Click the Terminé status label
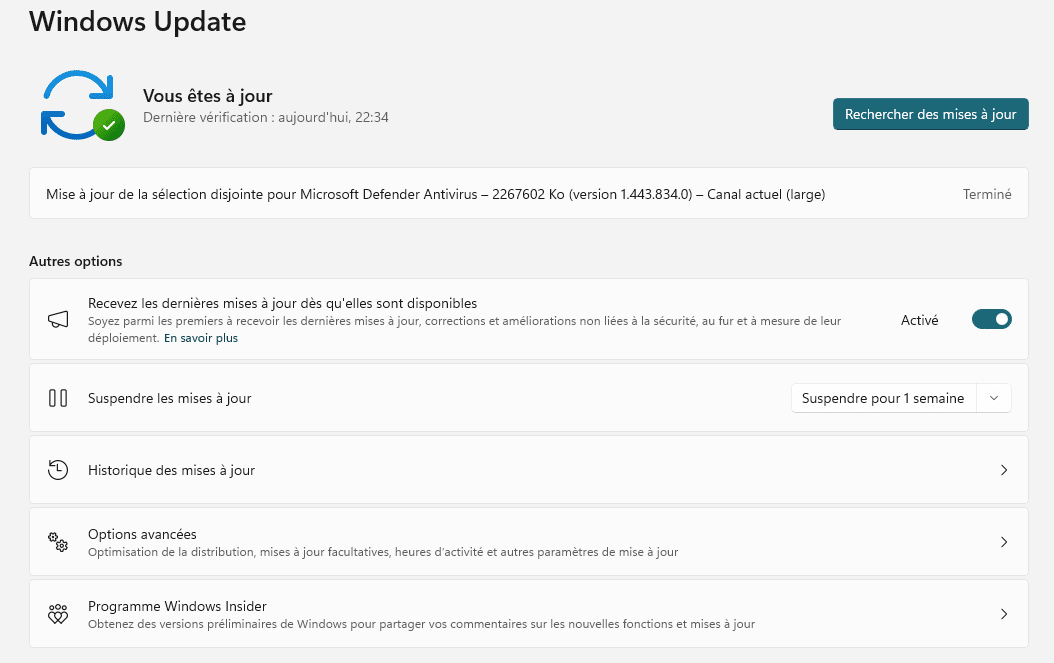Viewport: 1054px width, 663px height. pos(986,194)
